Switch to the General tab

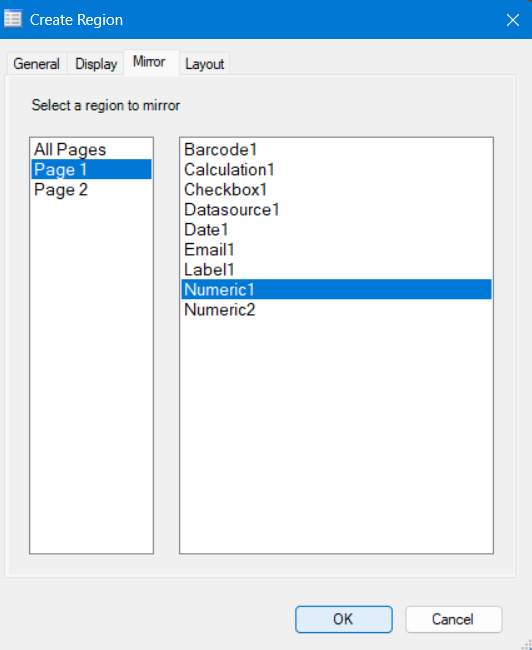(x=36, y=64)
